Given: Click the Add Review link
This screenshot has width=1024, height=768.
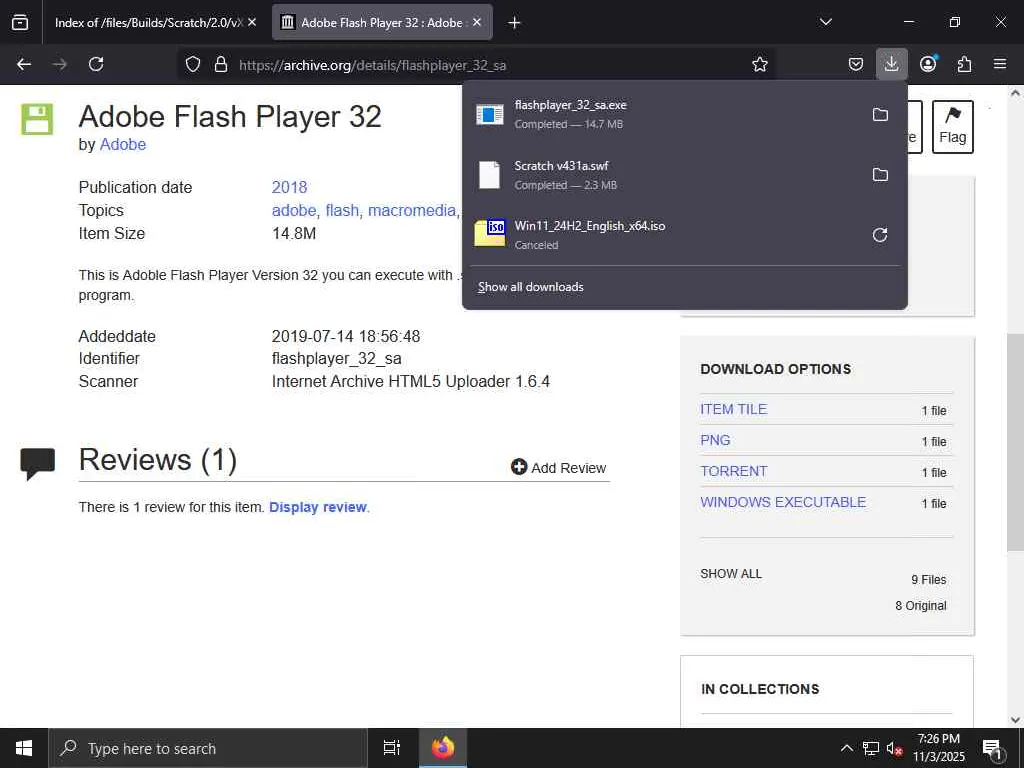Looking at the screenshot, I should point(568,468).
